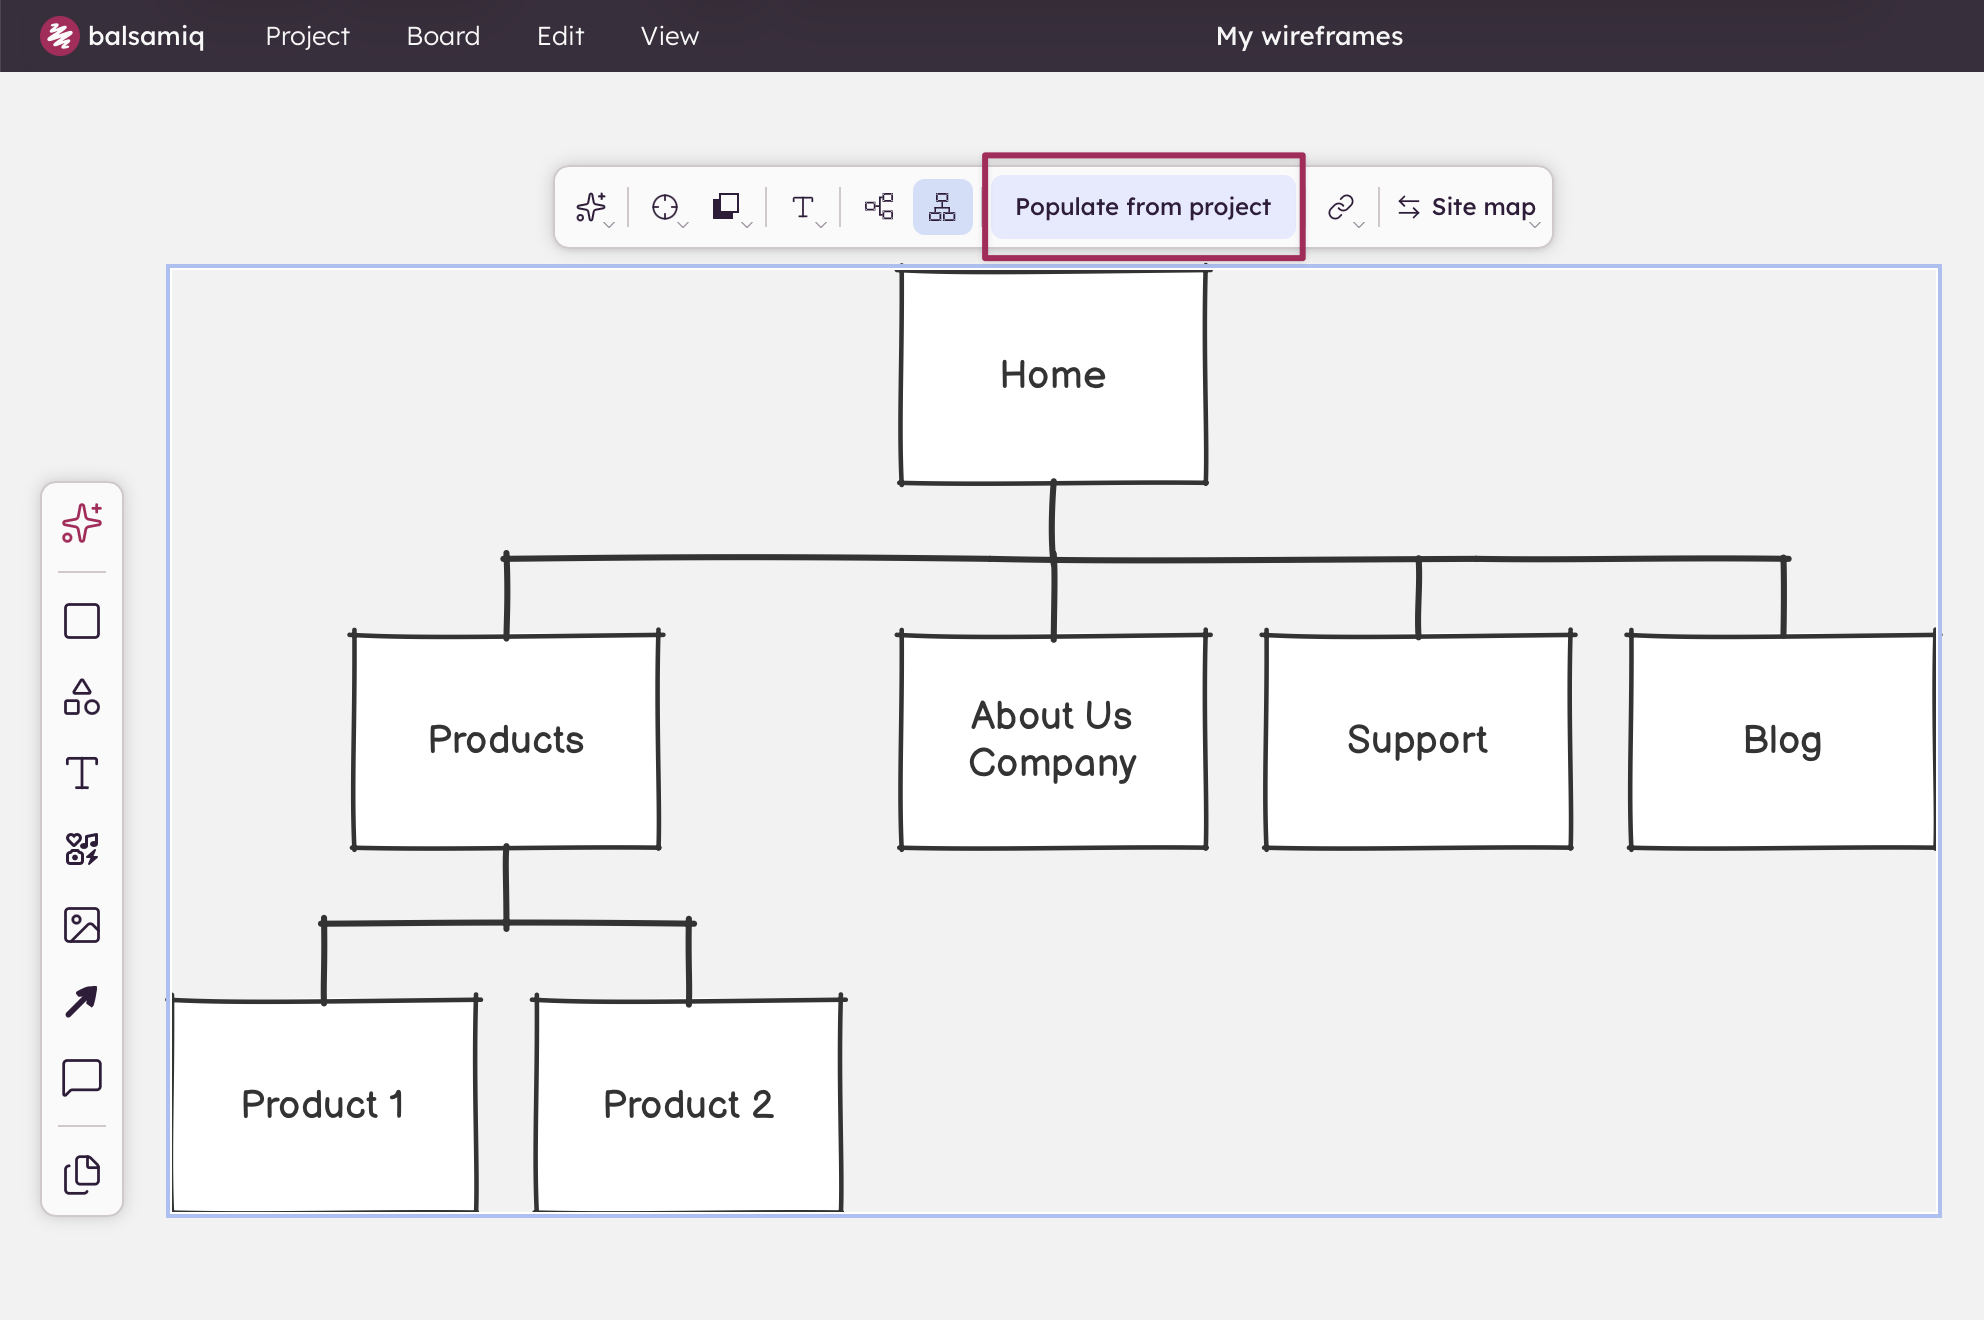The width and height of the screenshot is (1984, 1320).
Task: Open the pages icon at sidebar bottom
Action: pos(82,1174)
